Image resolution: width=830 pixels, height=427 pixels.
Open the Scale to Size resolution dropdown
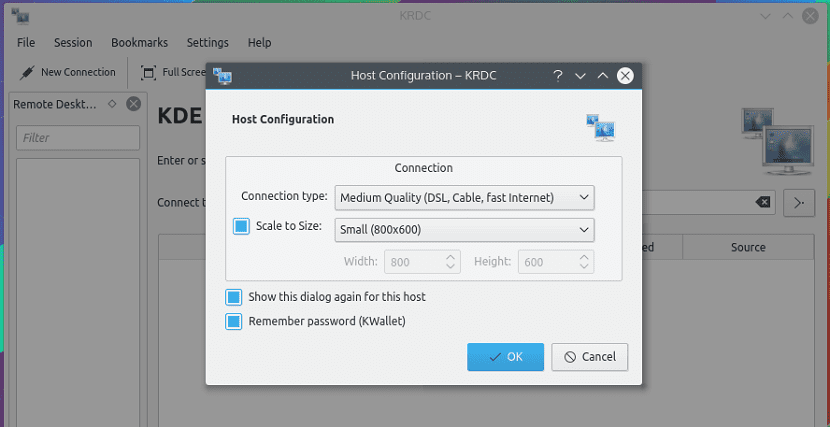[x=464, y=230]
